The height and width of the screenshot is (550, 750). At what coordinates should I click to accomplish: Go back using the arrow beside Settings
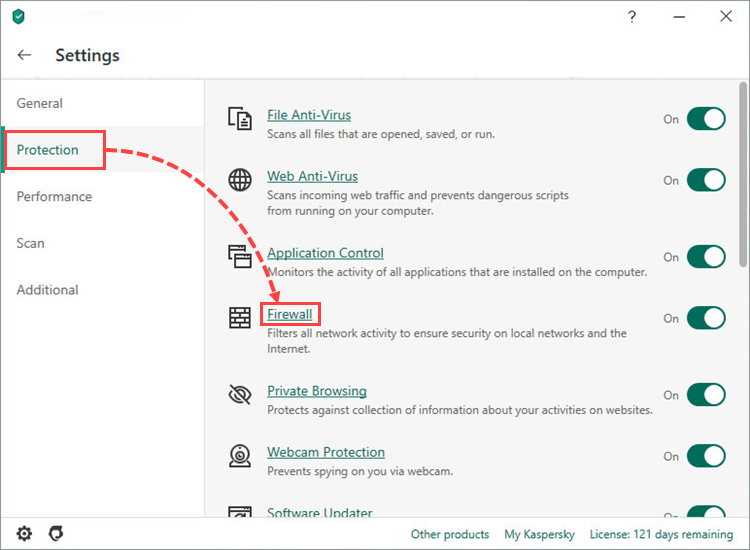(x=24, y=55)
